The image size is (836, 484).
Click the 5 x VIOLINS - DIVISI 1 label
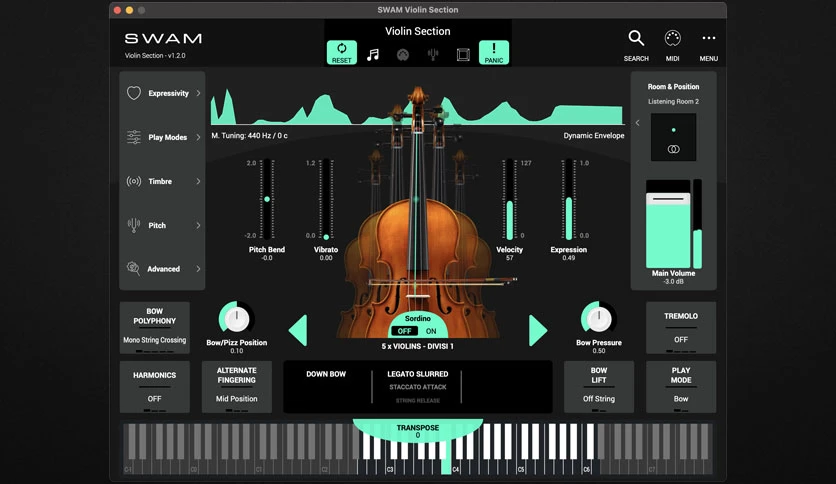tap(417, 346)
